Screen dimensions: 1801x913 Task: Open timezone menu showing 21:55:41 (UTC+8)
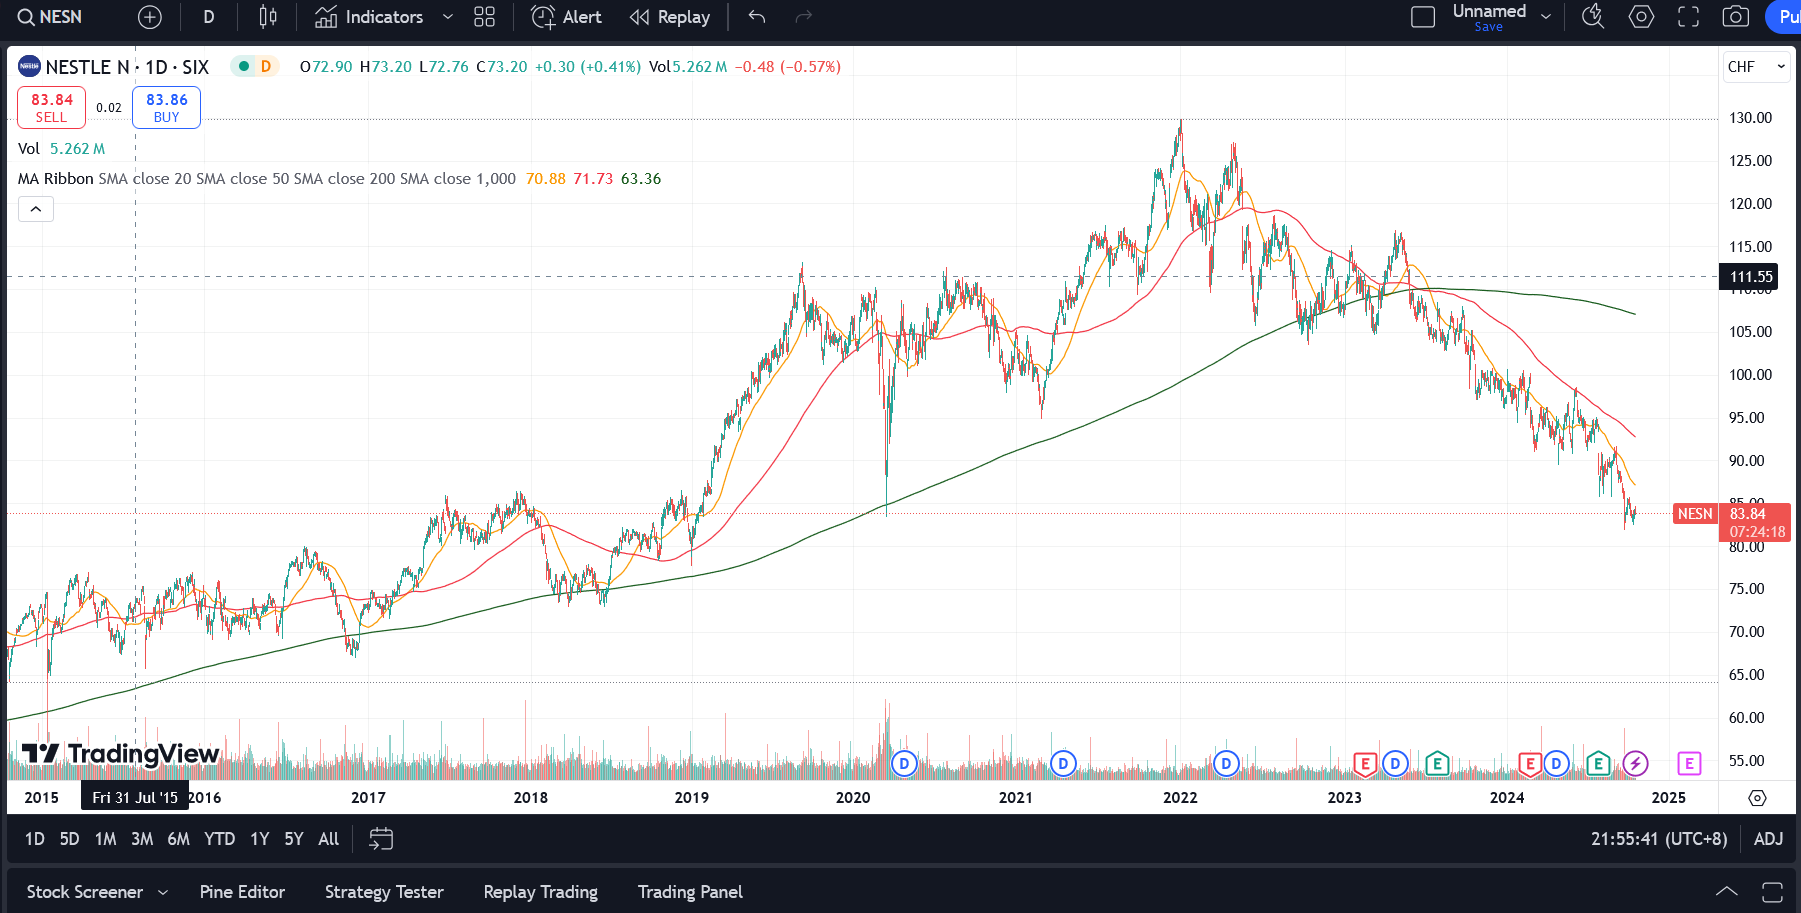(x=1659, y=839)
